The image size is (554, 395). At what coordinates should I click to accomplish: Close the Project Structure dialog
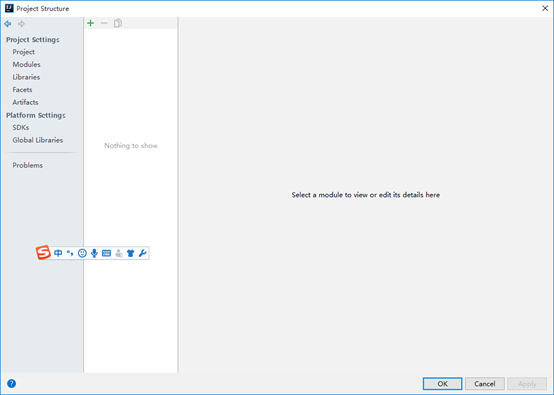click(x=545, y=8)
